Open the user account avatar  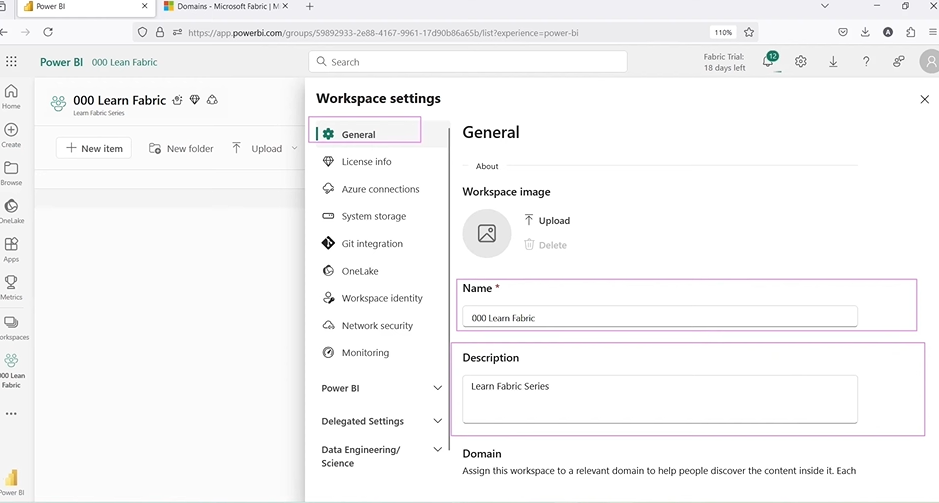click(930, 61)
